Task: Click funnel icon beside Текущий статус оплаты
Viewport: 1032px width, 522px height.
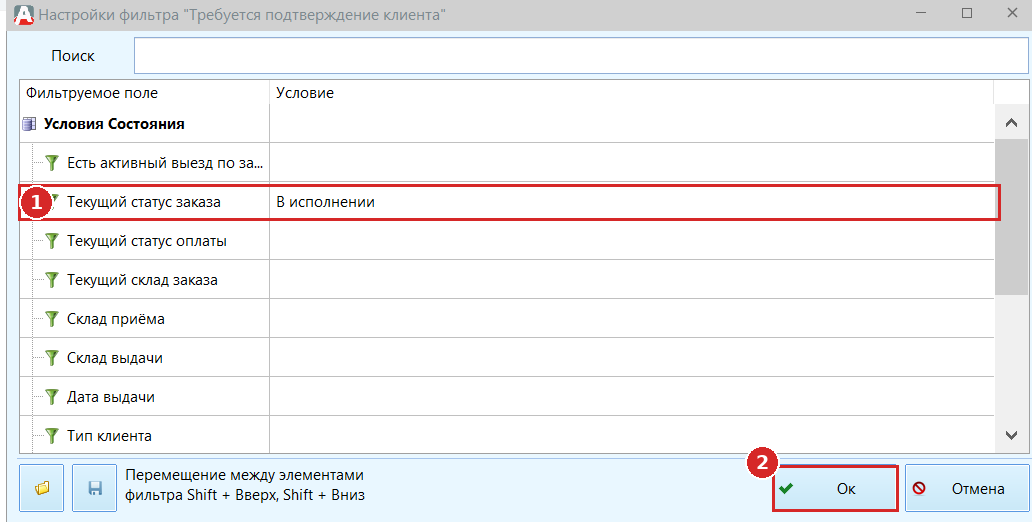Action: tap(52, 240)
